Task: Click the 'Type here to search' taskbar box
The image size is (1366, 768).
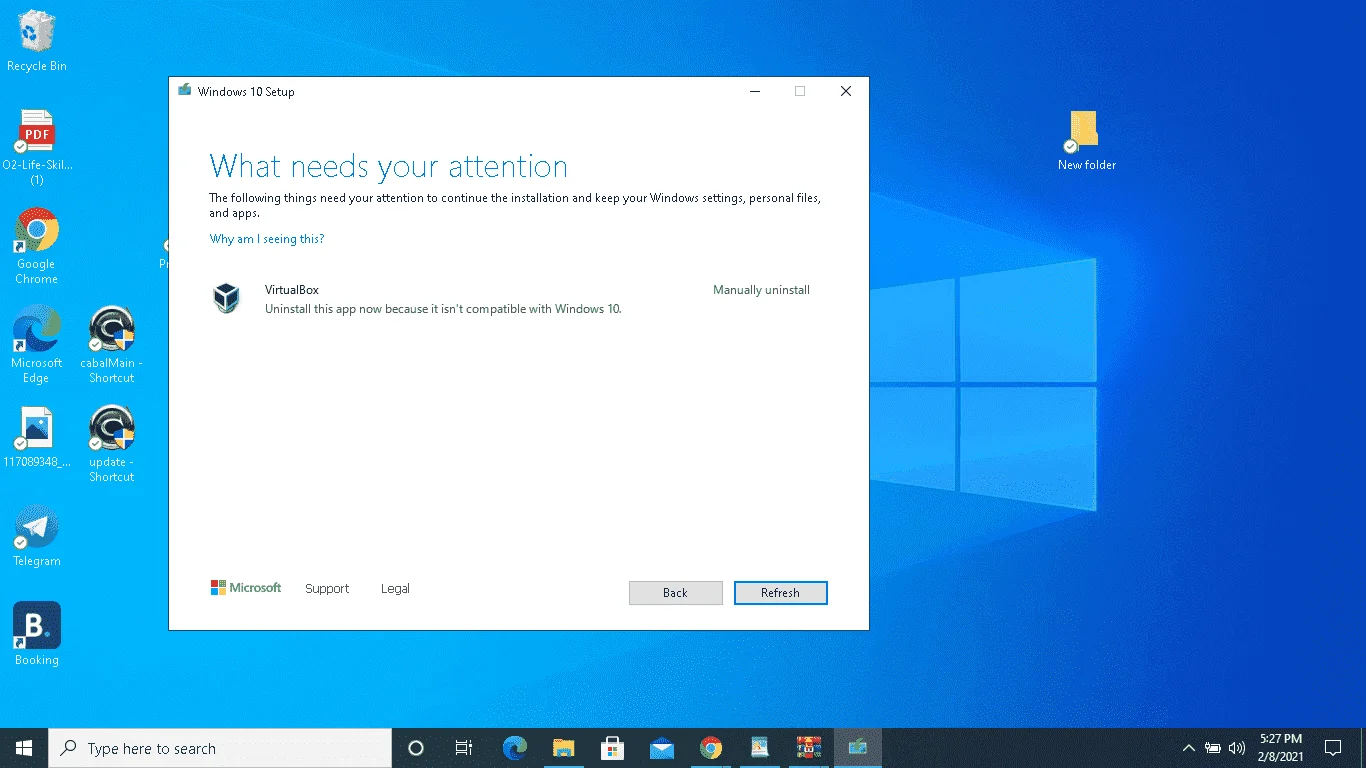Action: coord(220,748)
